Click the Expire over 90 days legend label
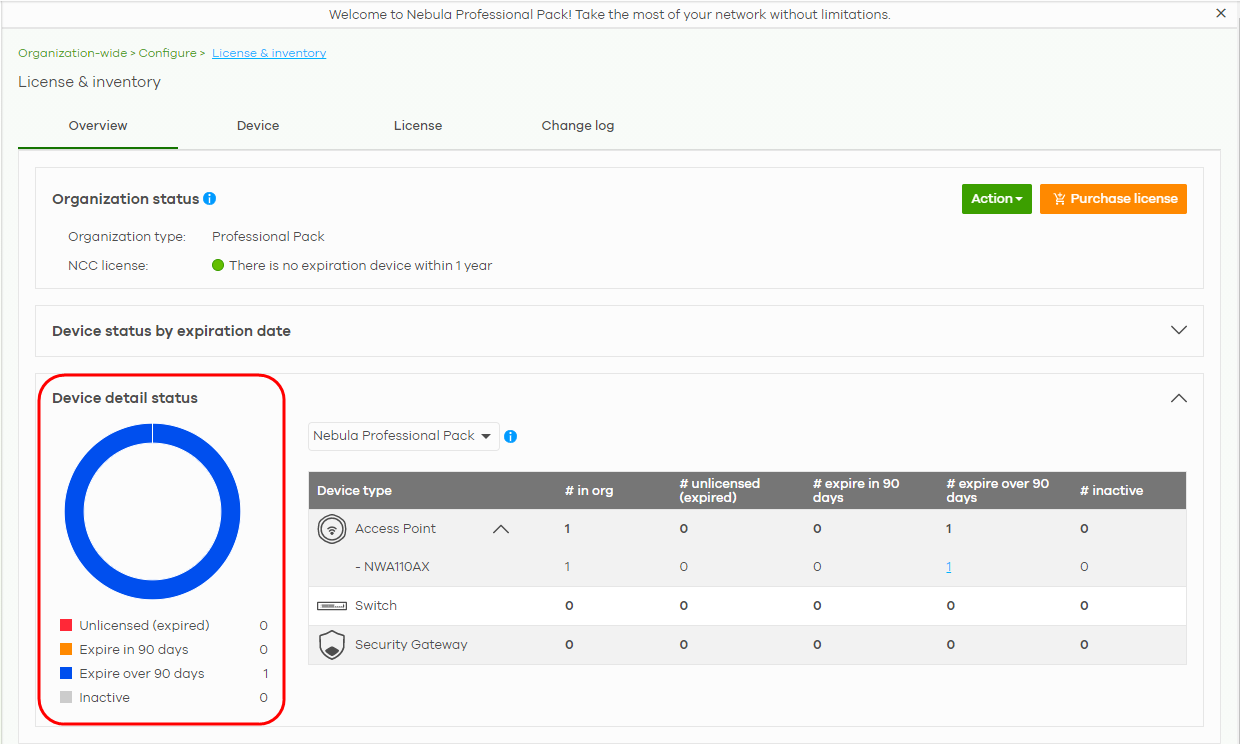The image size is (1240, 744). 142,673
